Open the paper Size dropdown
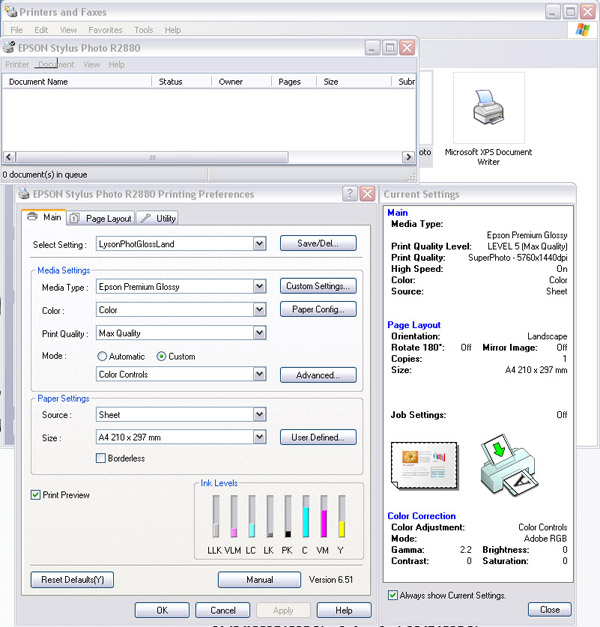This screenshot has width=600, height=627. pos(260,437)
